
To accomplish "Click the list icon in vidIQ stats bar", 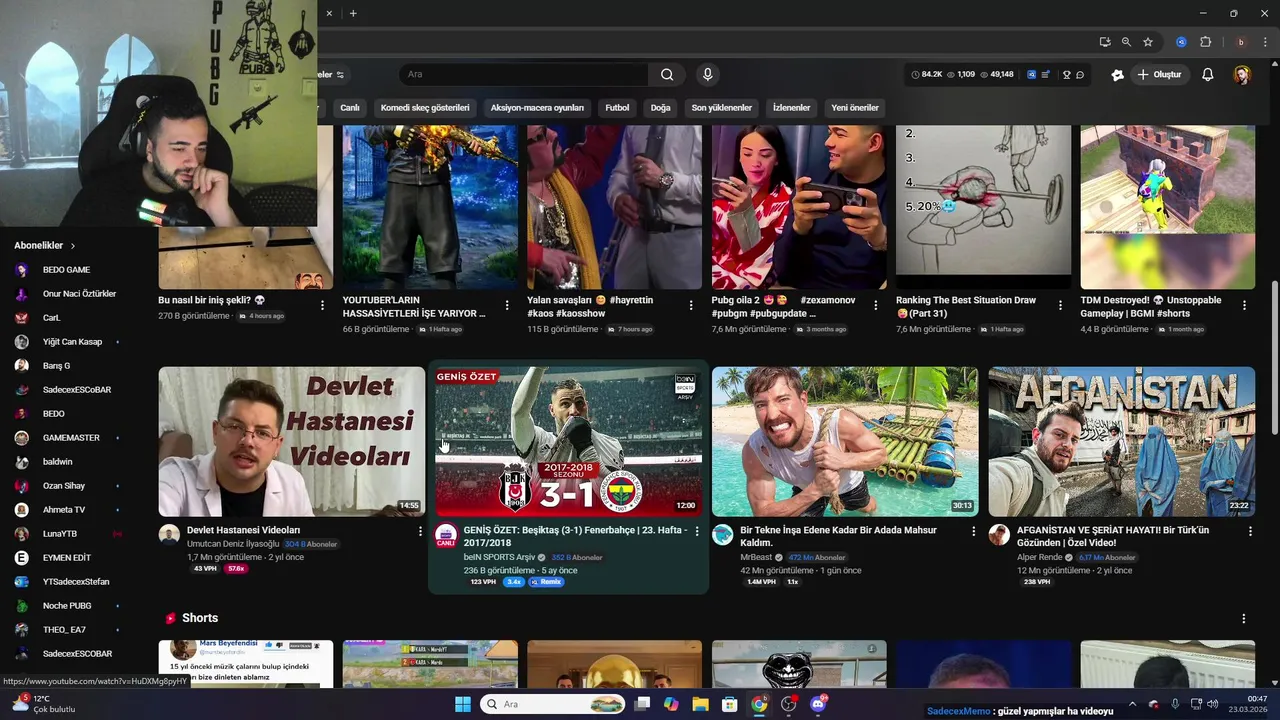I will (x=1046, y=75).
